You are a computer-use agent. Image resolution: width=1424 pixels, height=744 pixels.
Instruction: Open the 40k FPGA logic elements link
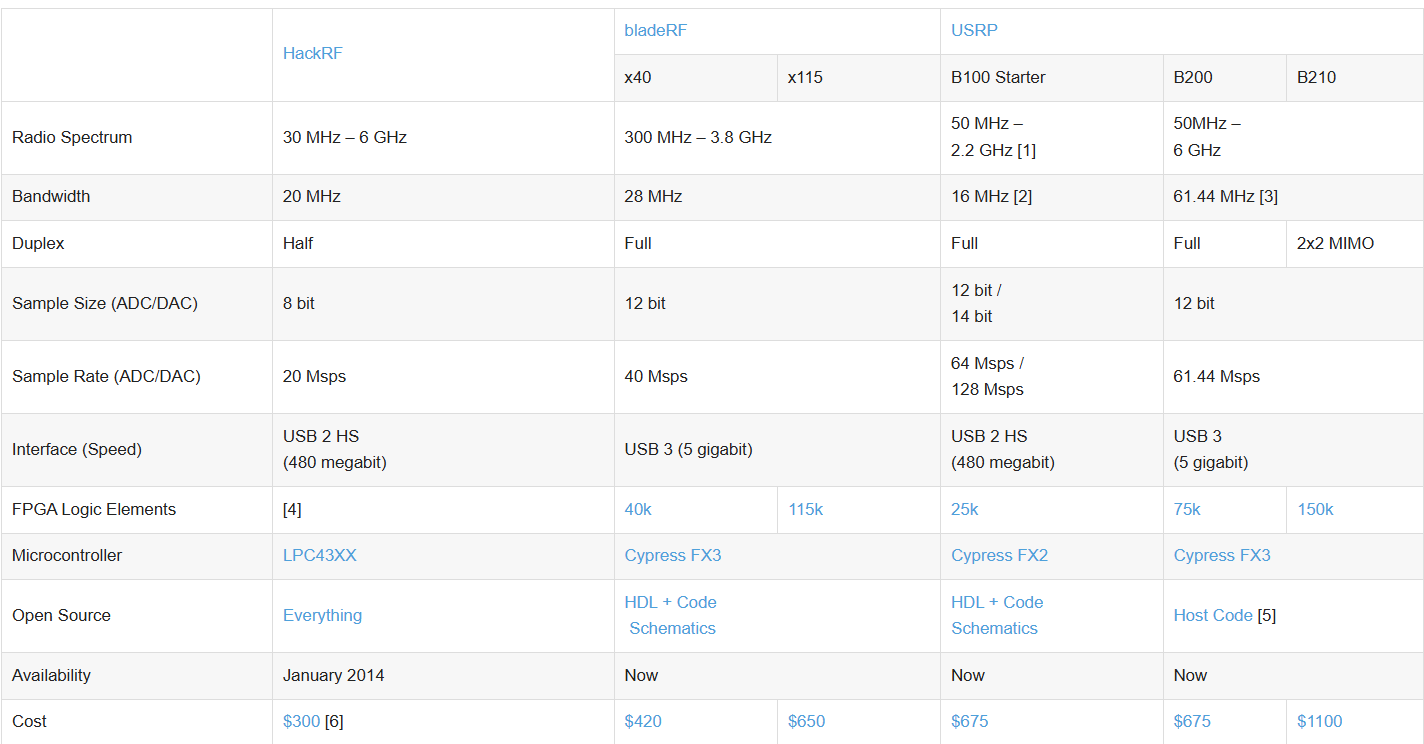[638, 510]
